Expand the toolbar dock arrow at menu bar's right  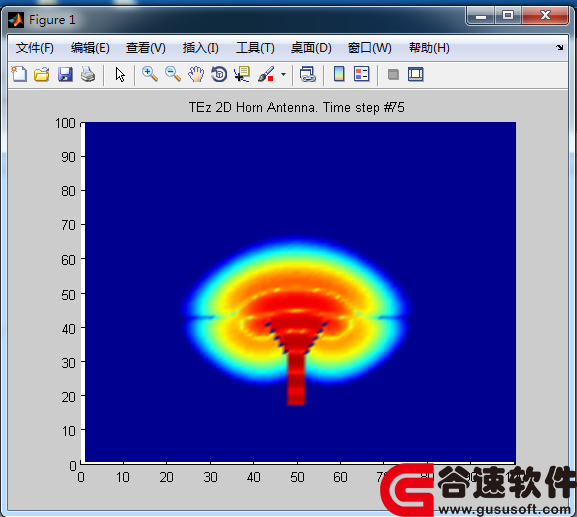click(560, 47)
